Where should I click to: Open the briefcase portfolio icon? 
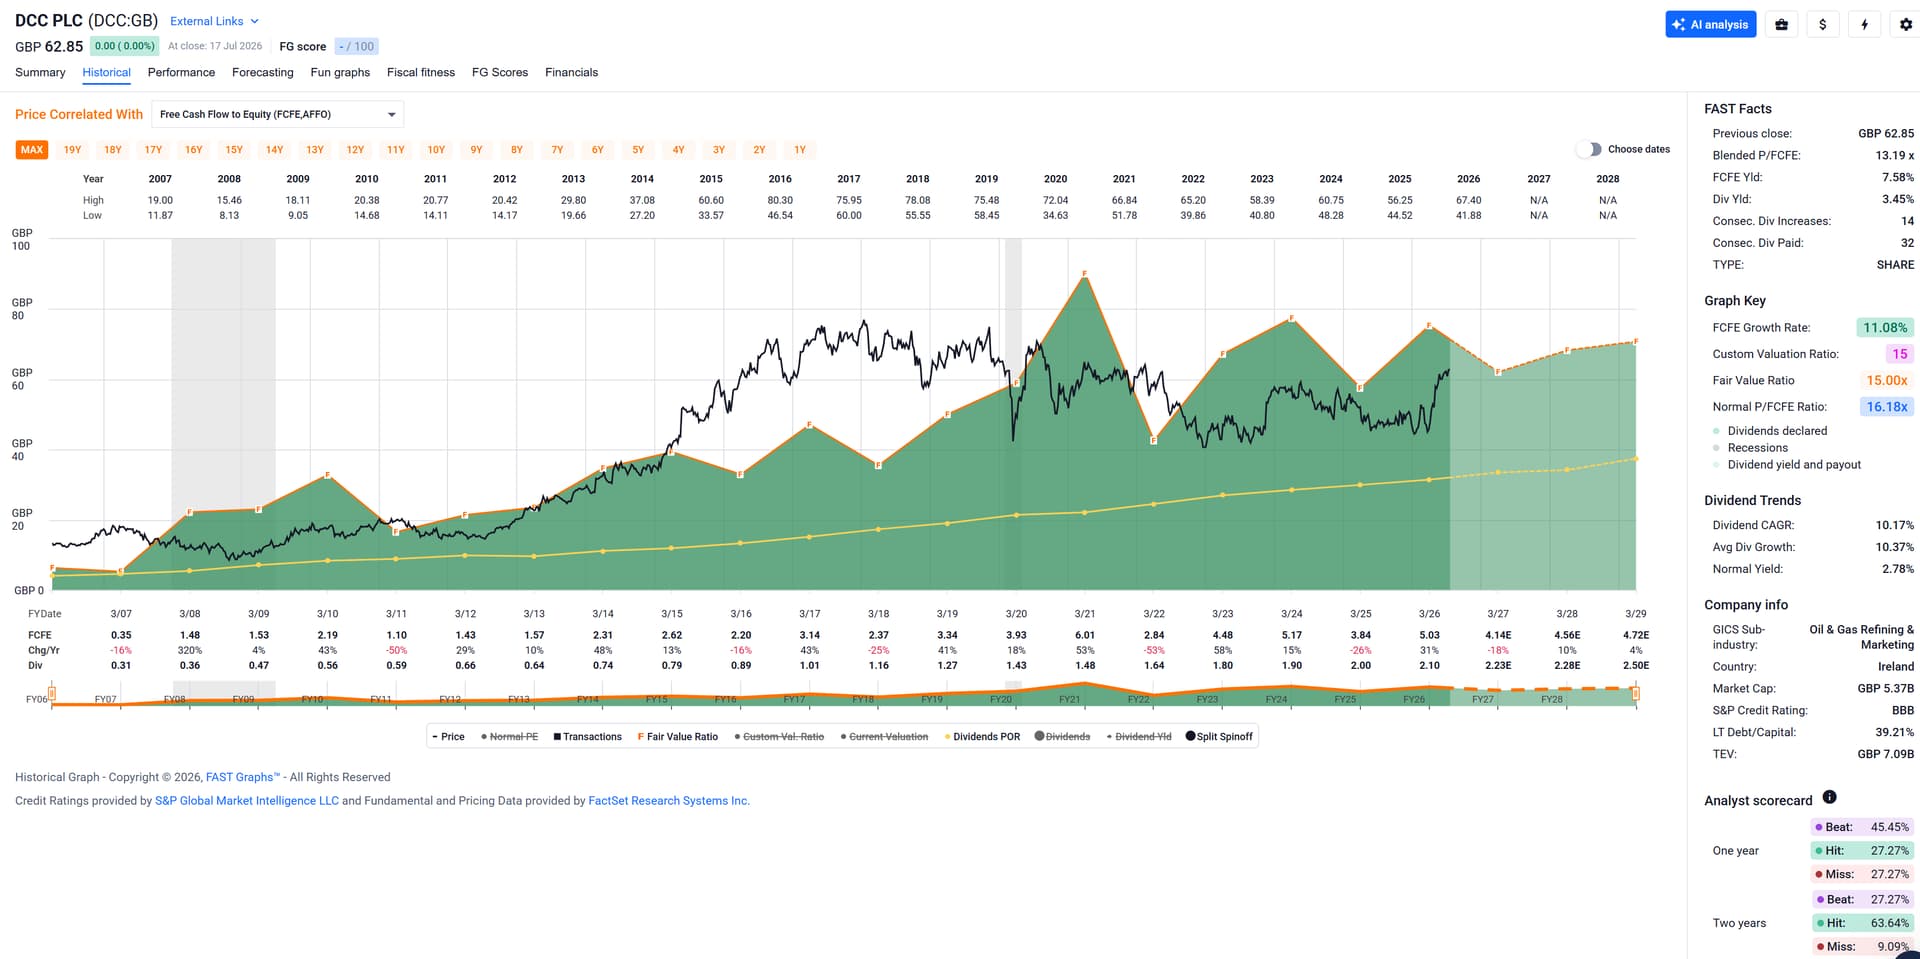click(1781, 25)
